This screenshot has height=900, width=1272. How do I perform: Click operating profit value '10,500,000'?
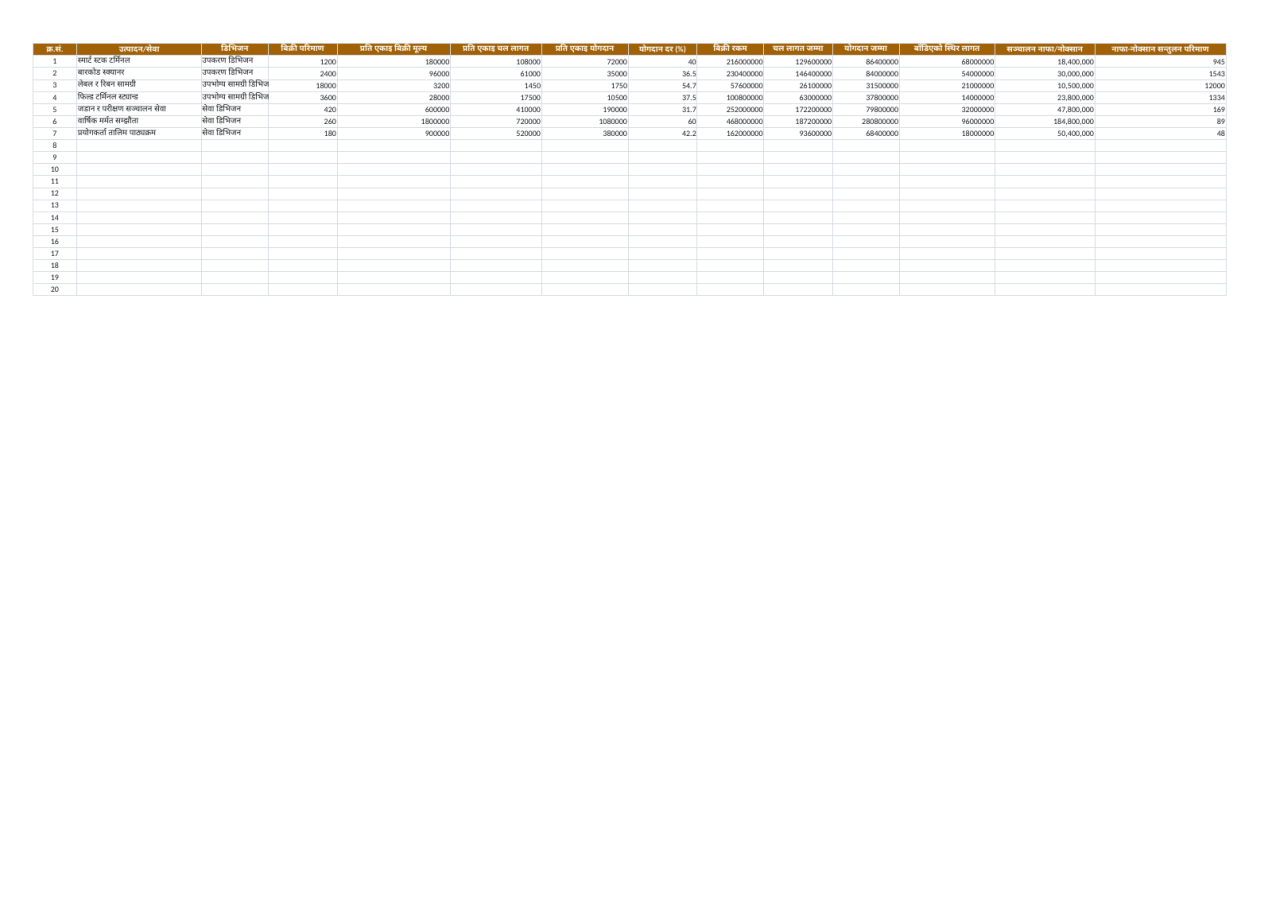1044,86
